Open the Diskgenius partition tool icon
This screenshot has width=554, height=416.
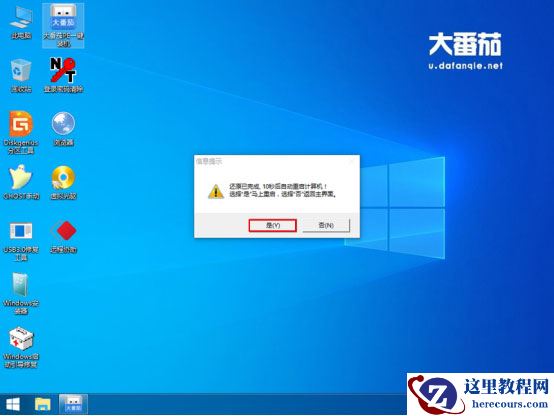(21, 132)
